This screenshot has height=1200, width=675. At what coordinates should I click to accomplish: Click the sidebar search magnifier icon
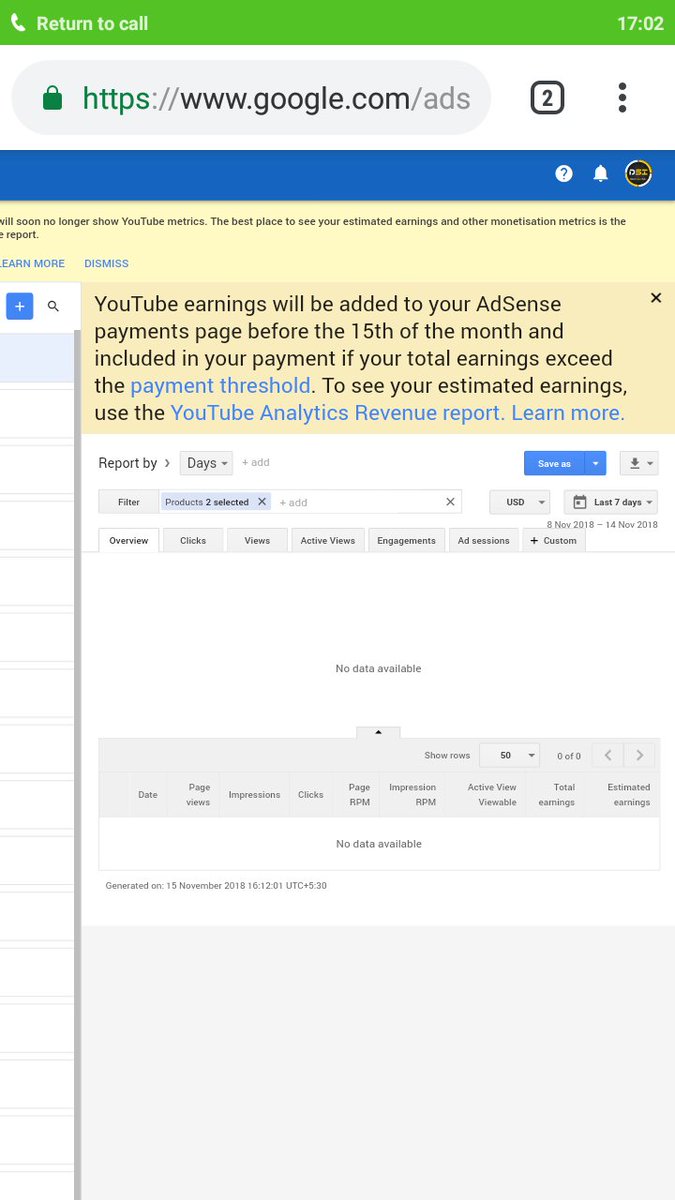click(54, 306)
